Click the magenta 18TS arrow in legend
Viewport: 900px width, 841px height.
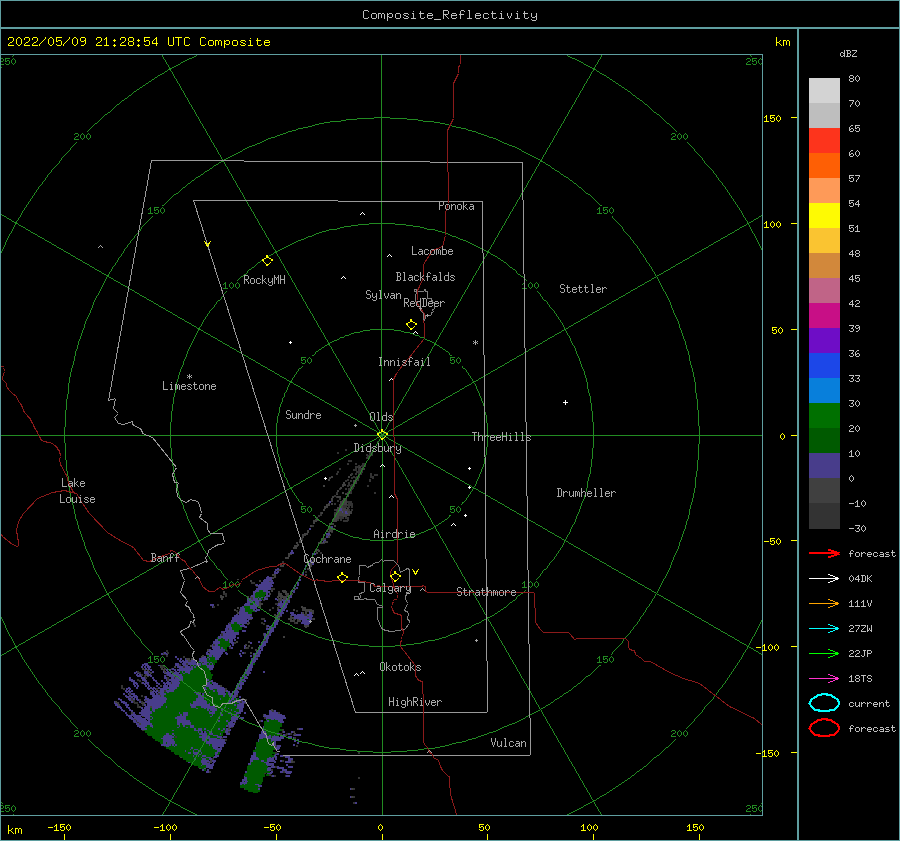pyautogui.click(x=825, y=679)
